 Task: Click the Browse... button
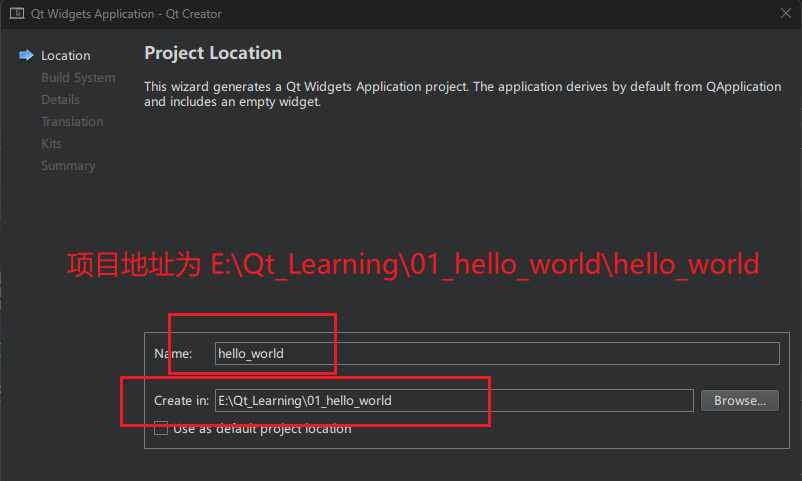[x=740, y=400]
